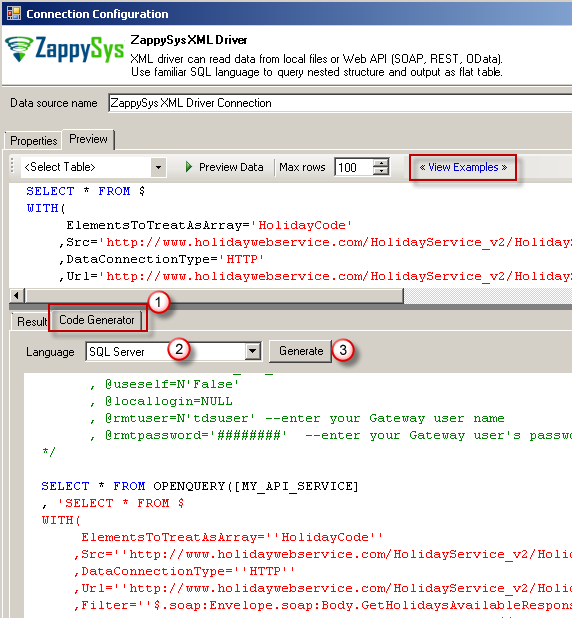This screenshot has height=618, width=572.
Task: Edit the Data source name field
Action: coord(340,103)
